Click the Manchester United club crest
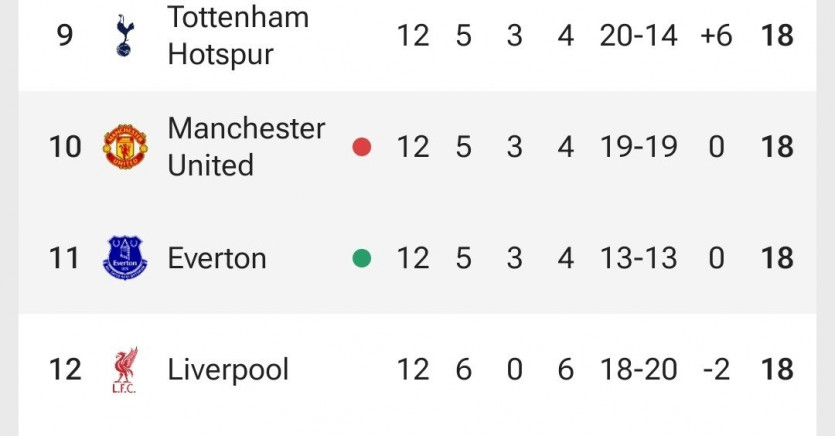Viewport: 835px width, 436px height. pos(125,147)
